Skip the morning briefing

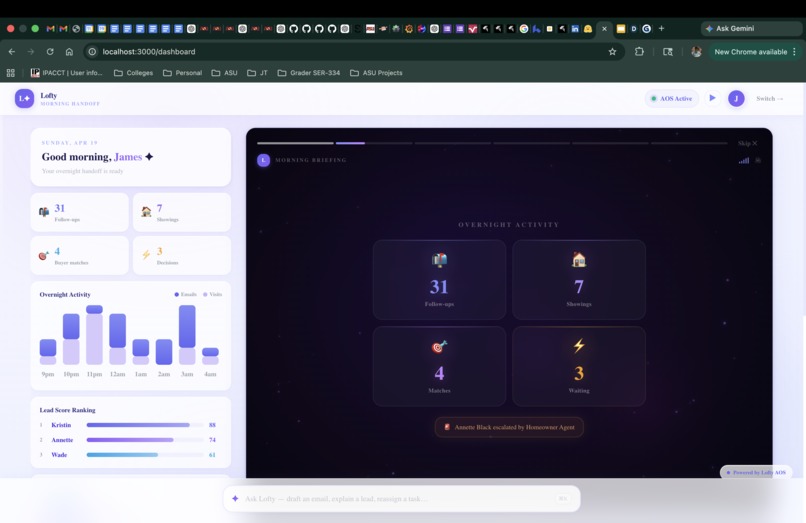click(x=747, y=143)
